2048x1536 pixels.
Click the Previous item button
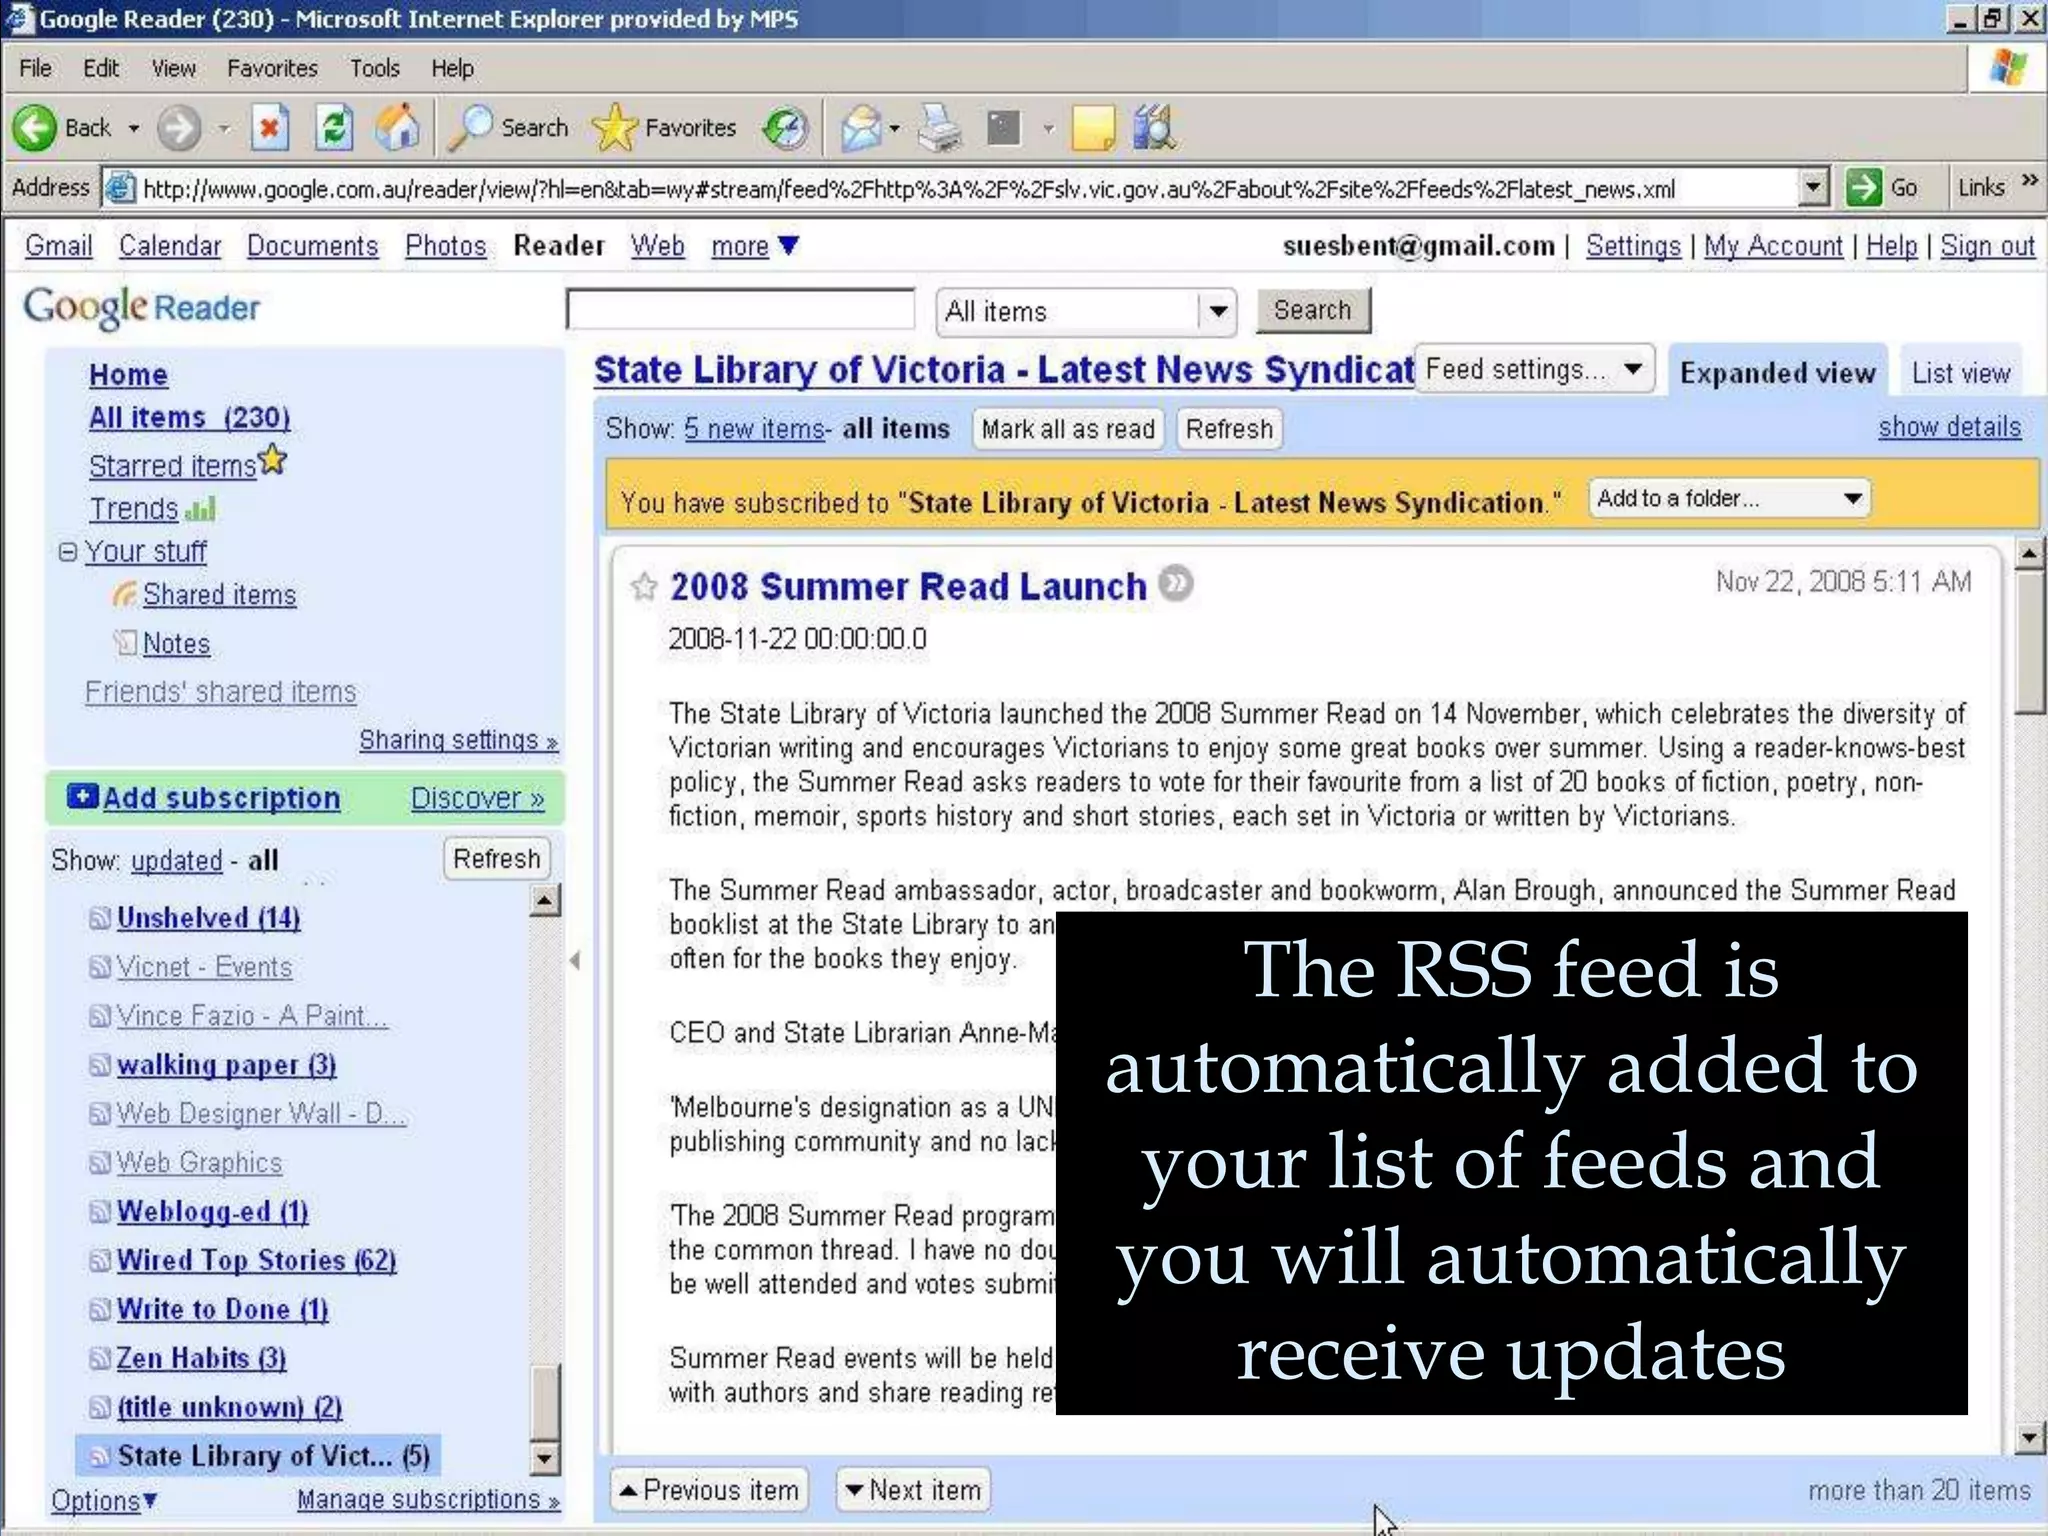[709, 1490]
